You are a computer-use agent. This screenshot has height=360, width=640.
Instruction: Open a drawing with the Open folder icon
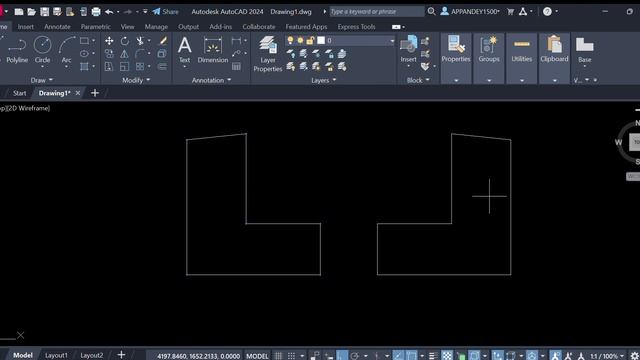[x=31, y=12]
